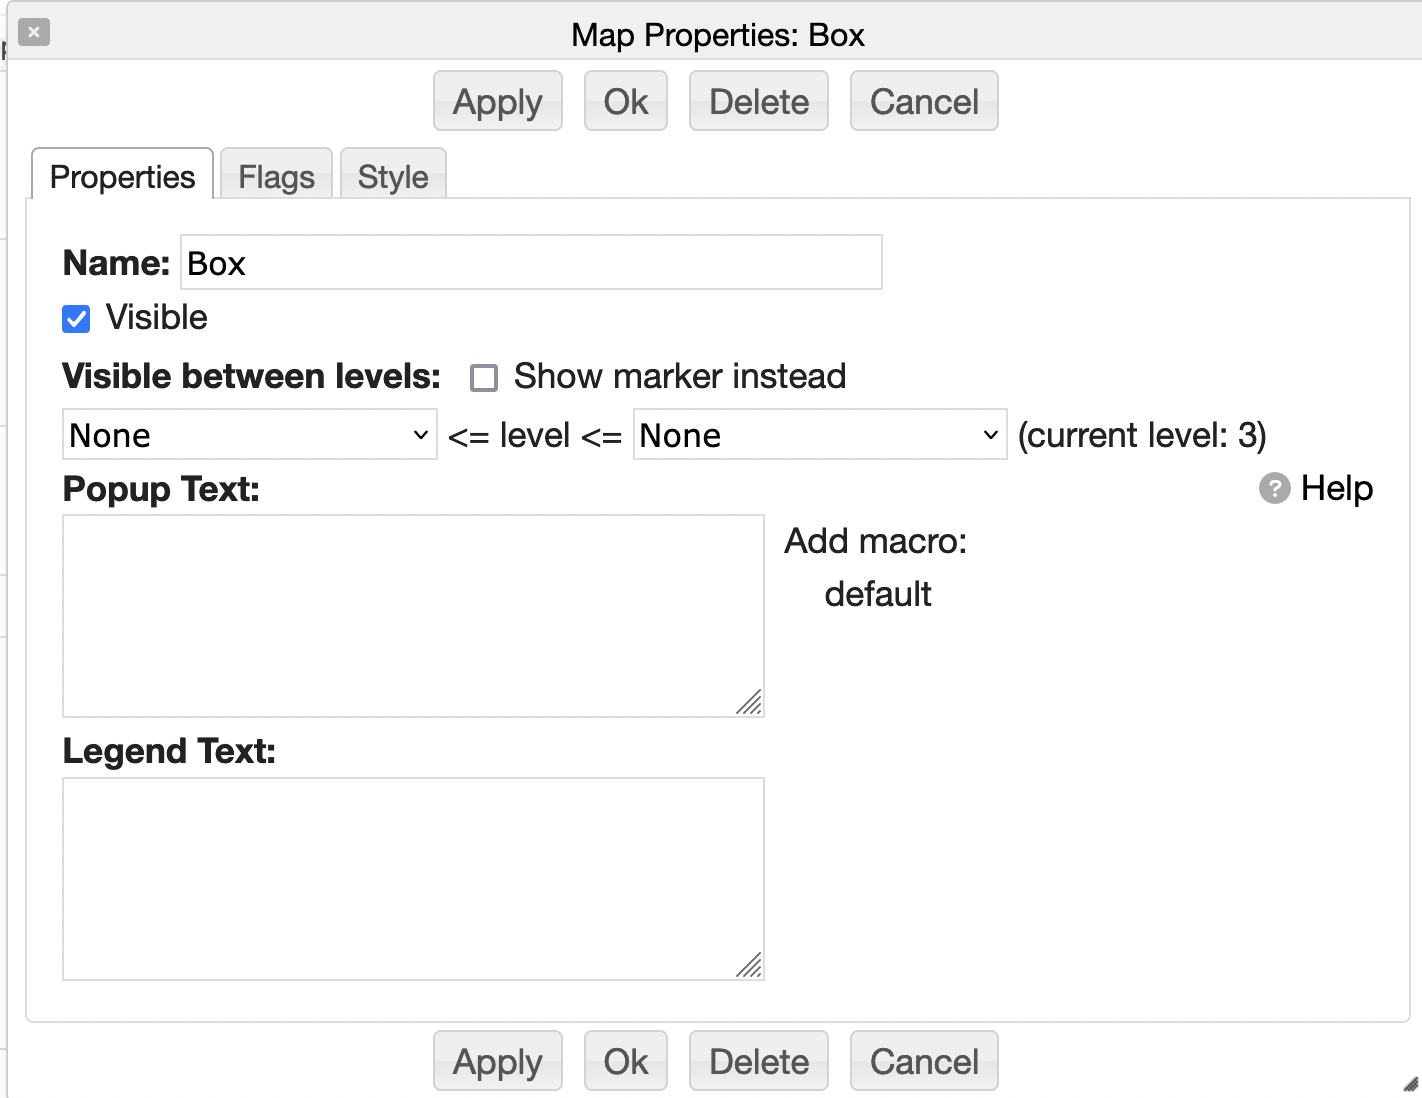Click the bottom Delete button
This screenshot has width=1422, height=1098.
coord(758,1061)
